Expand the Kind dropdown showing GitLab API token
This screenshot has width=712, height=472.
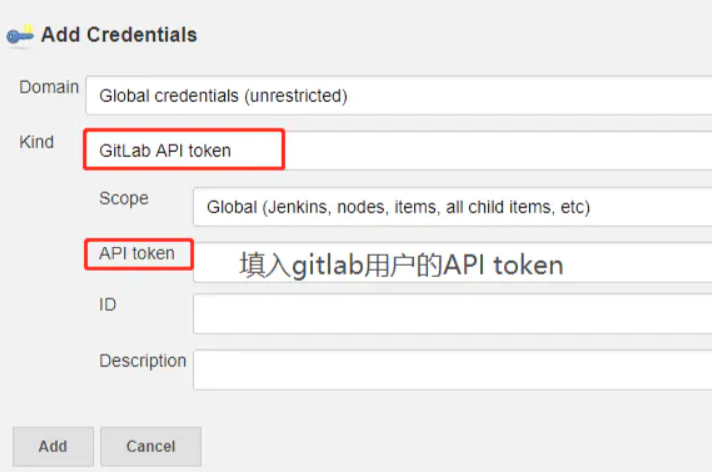click(399, 150)
